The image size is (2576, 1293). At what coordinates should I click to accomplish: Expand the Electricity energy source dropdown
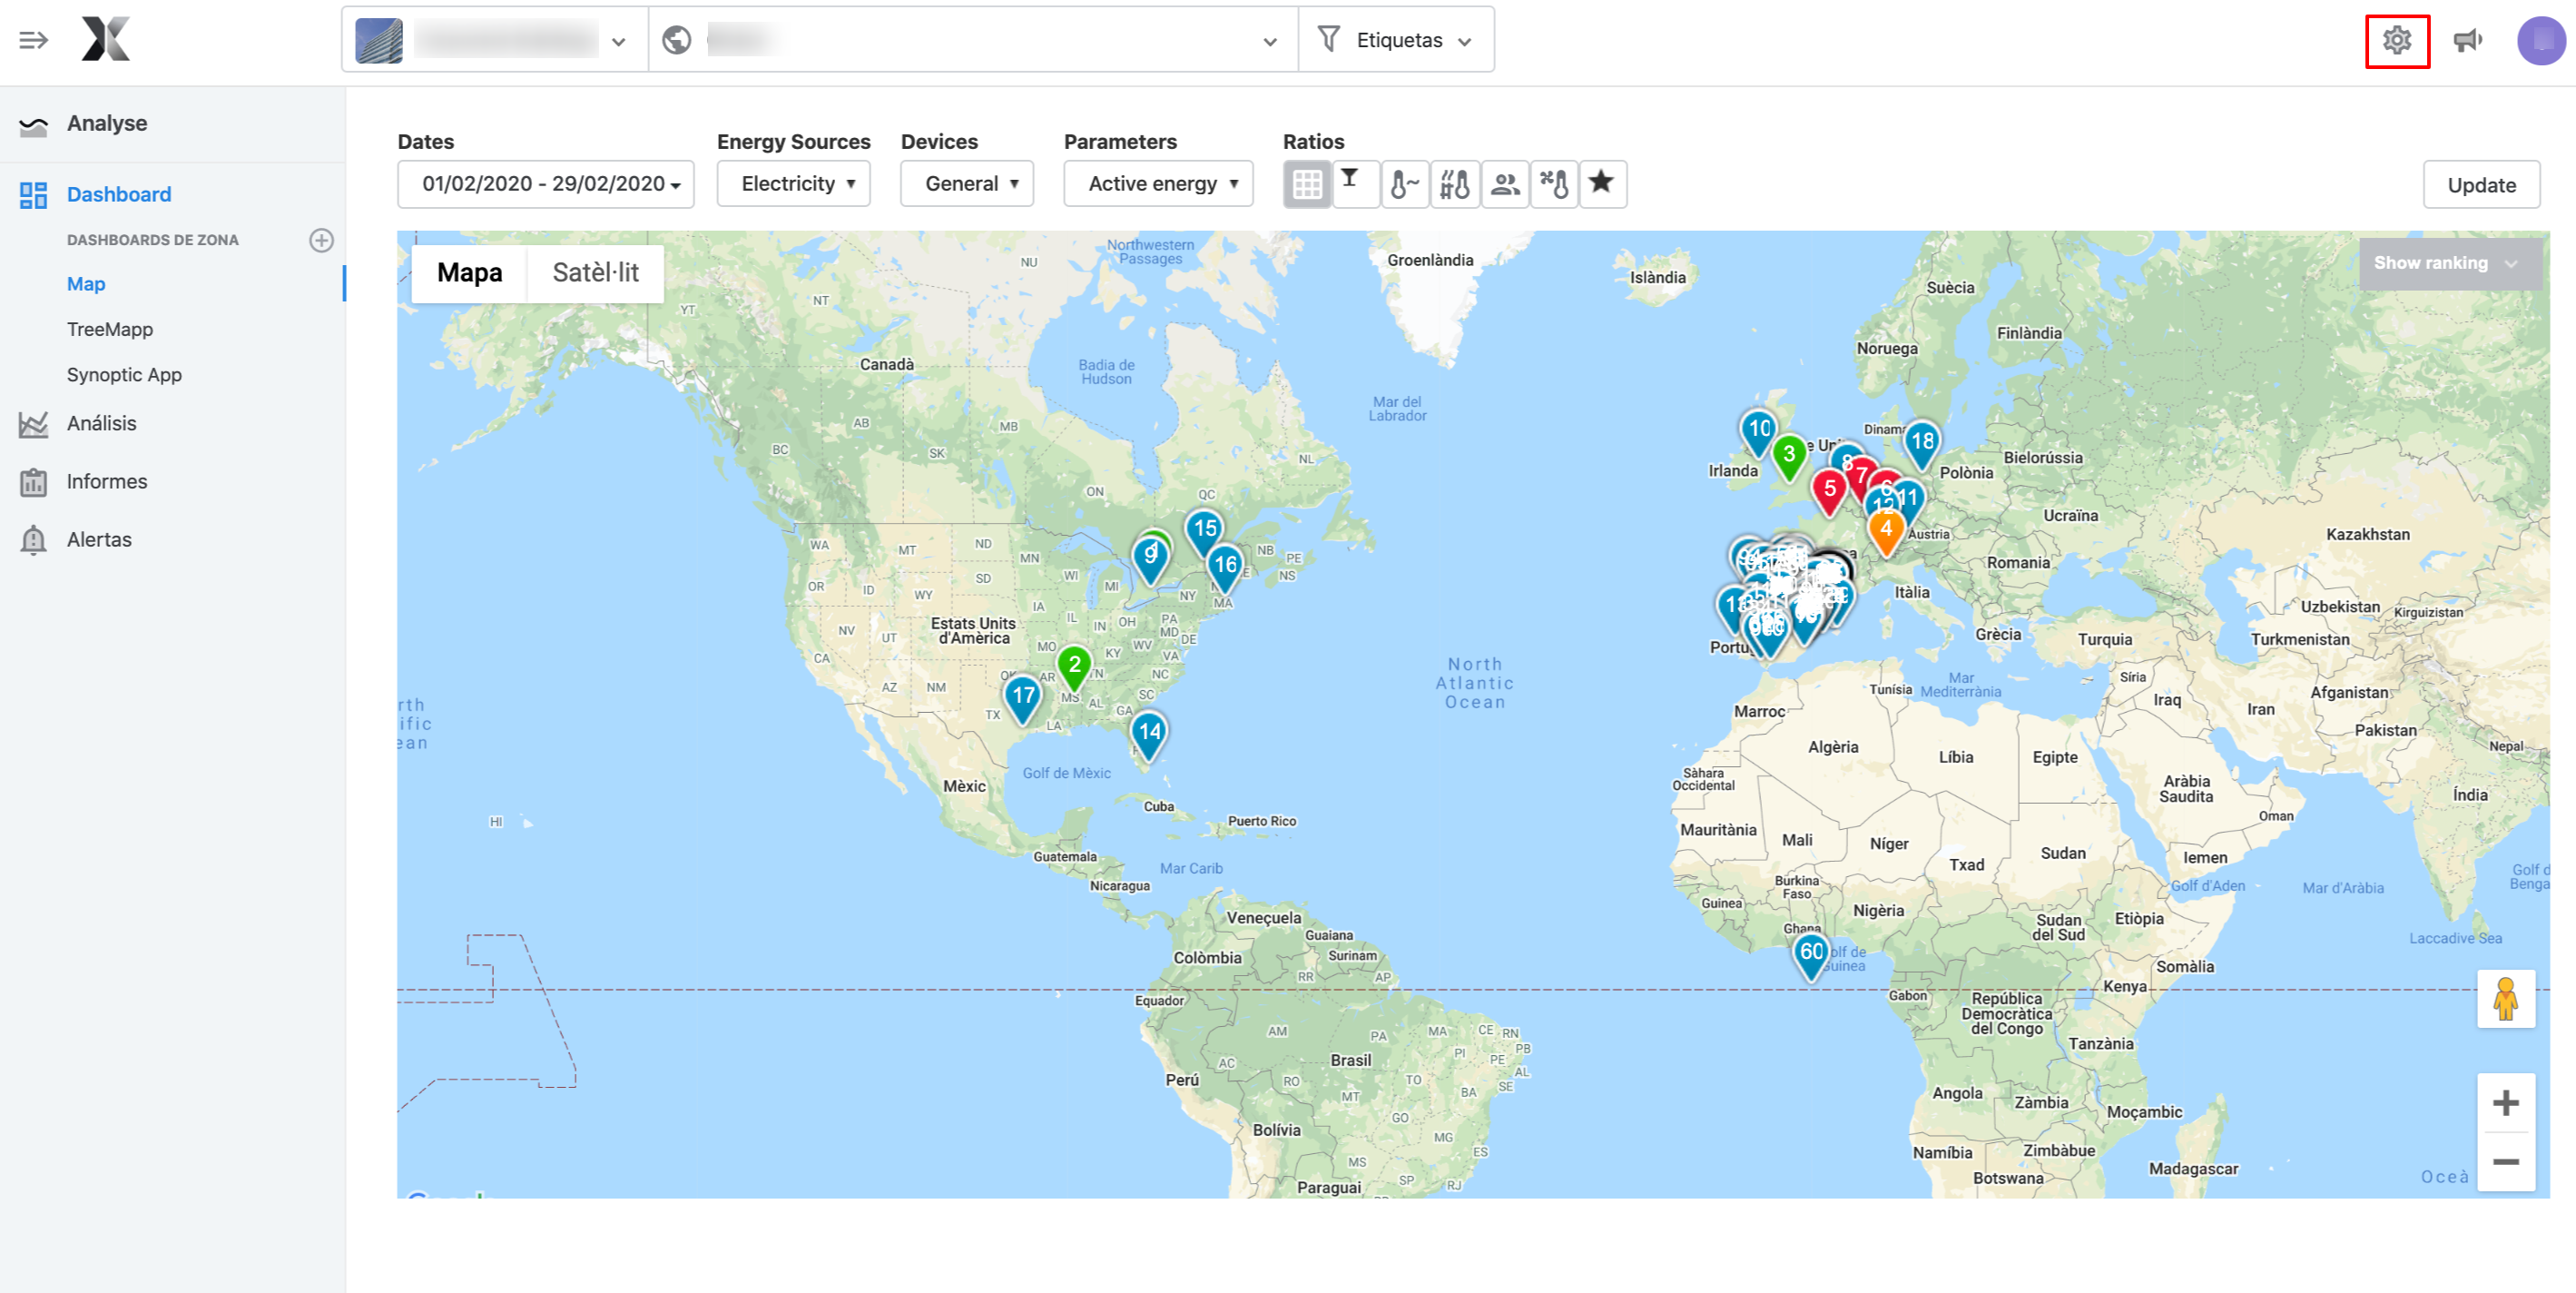[794, 184]
